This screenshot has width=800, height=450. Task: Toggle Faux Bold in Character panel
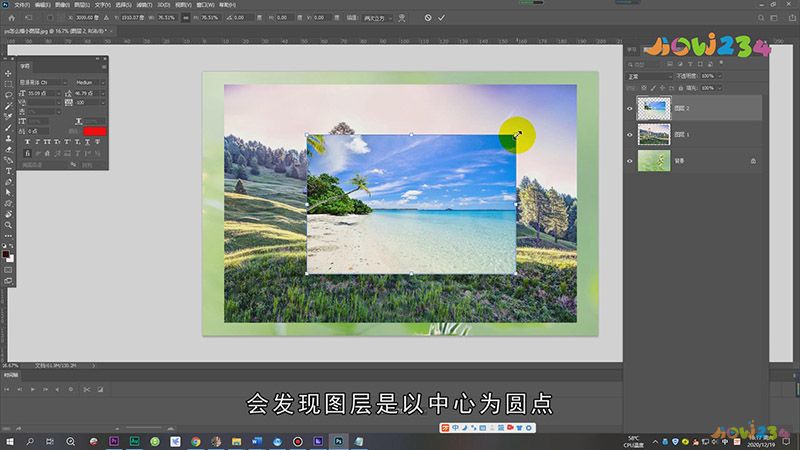(28, 142)
